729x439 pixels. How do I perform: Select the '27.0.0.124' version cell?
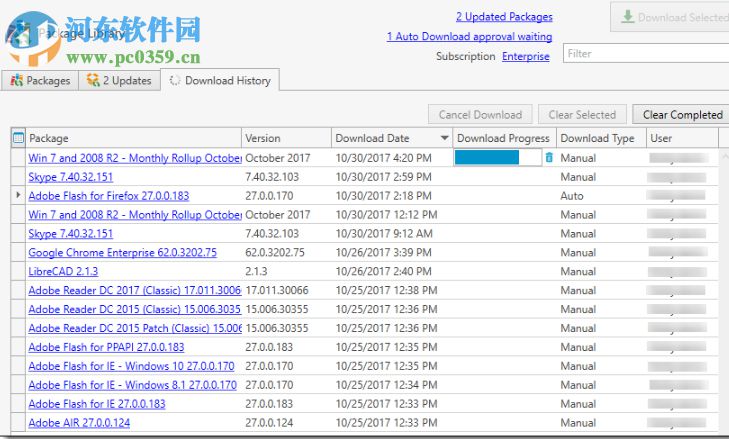[x=286, y=423]
